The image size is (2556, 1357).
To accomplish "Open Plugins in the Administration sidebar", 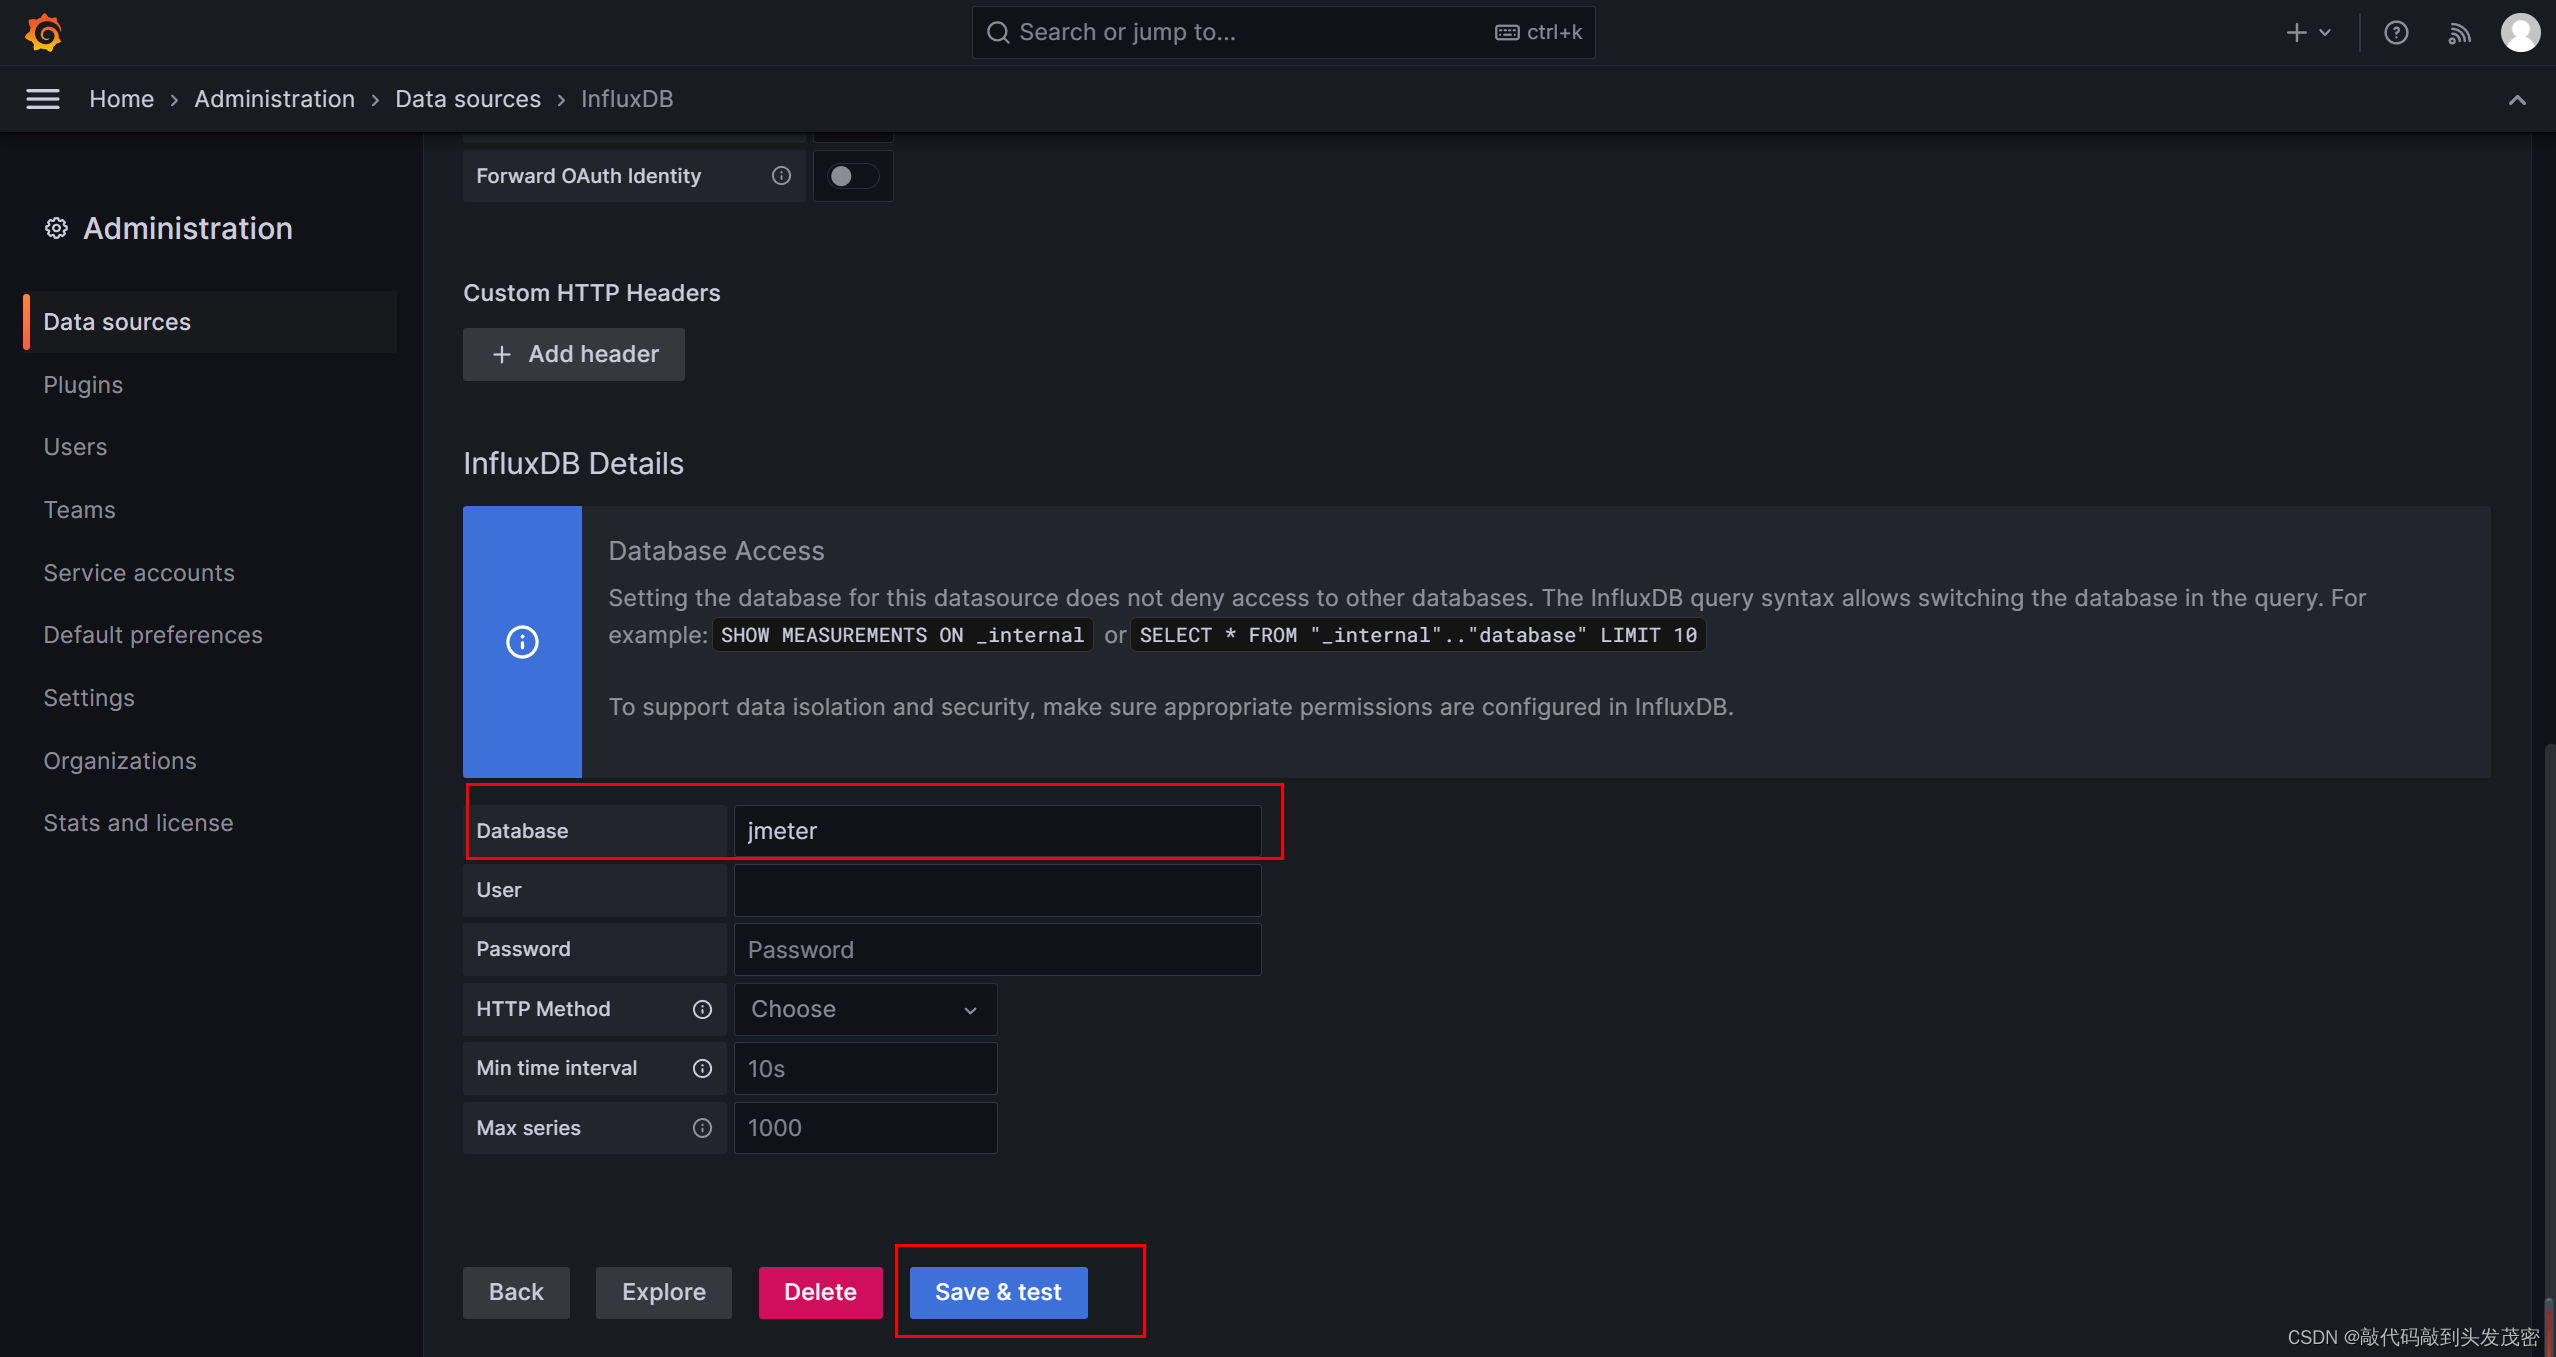I will 83,385.
